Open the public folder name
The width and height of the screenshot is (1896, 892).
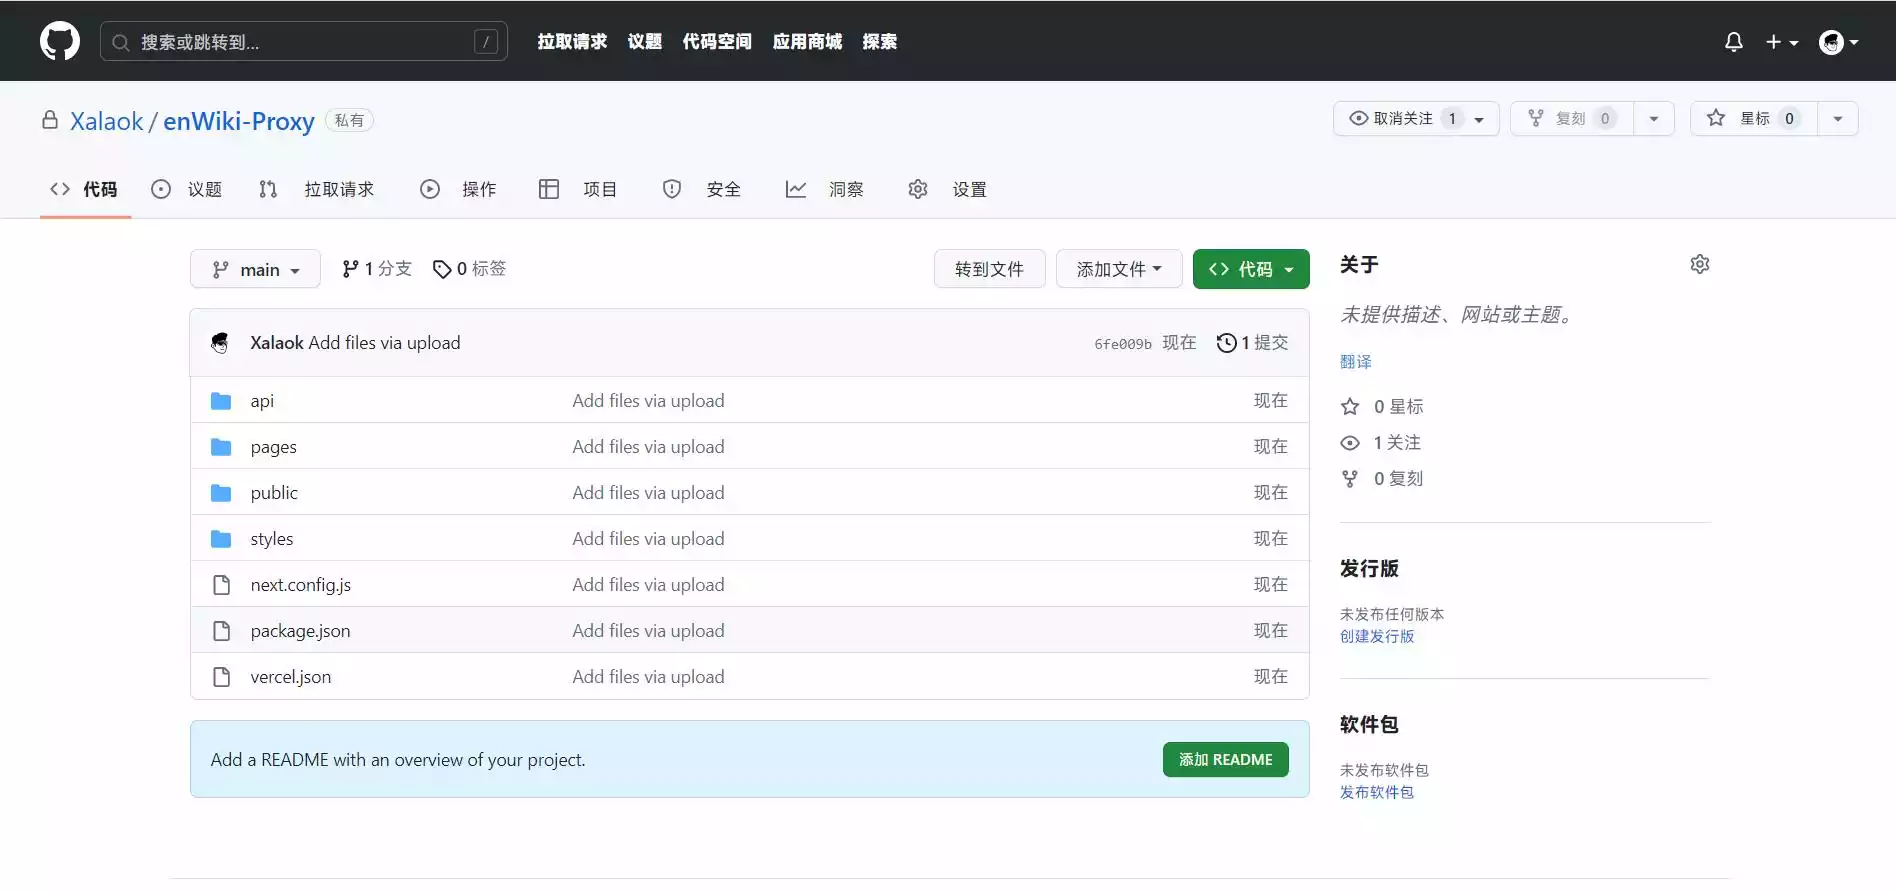[274, 493]
